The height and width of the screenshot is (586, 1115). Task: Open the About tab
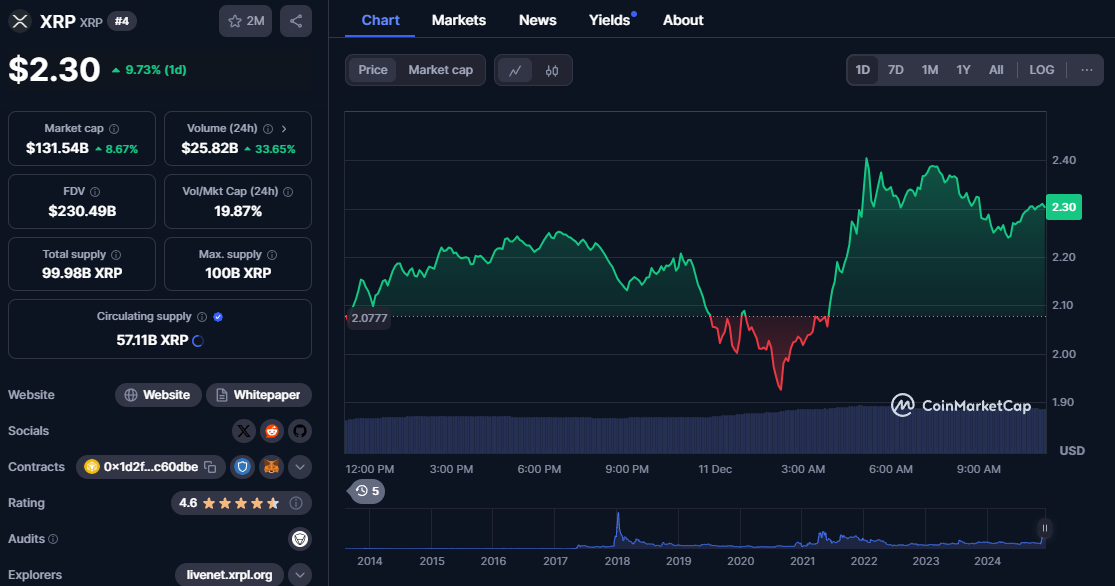click(x=683, y=21)
